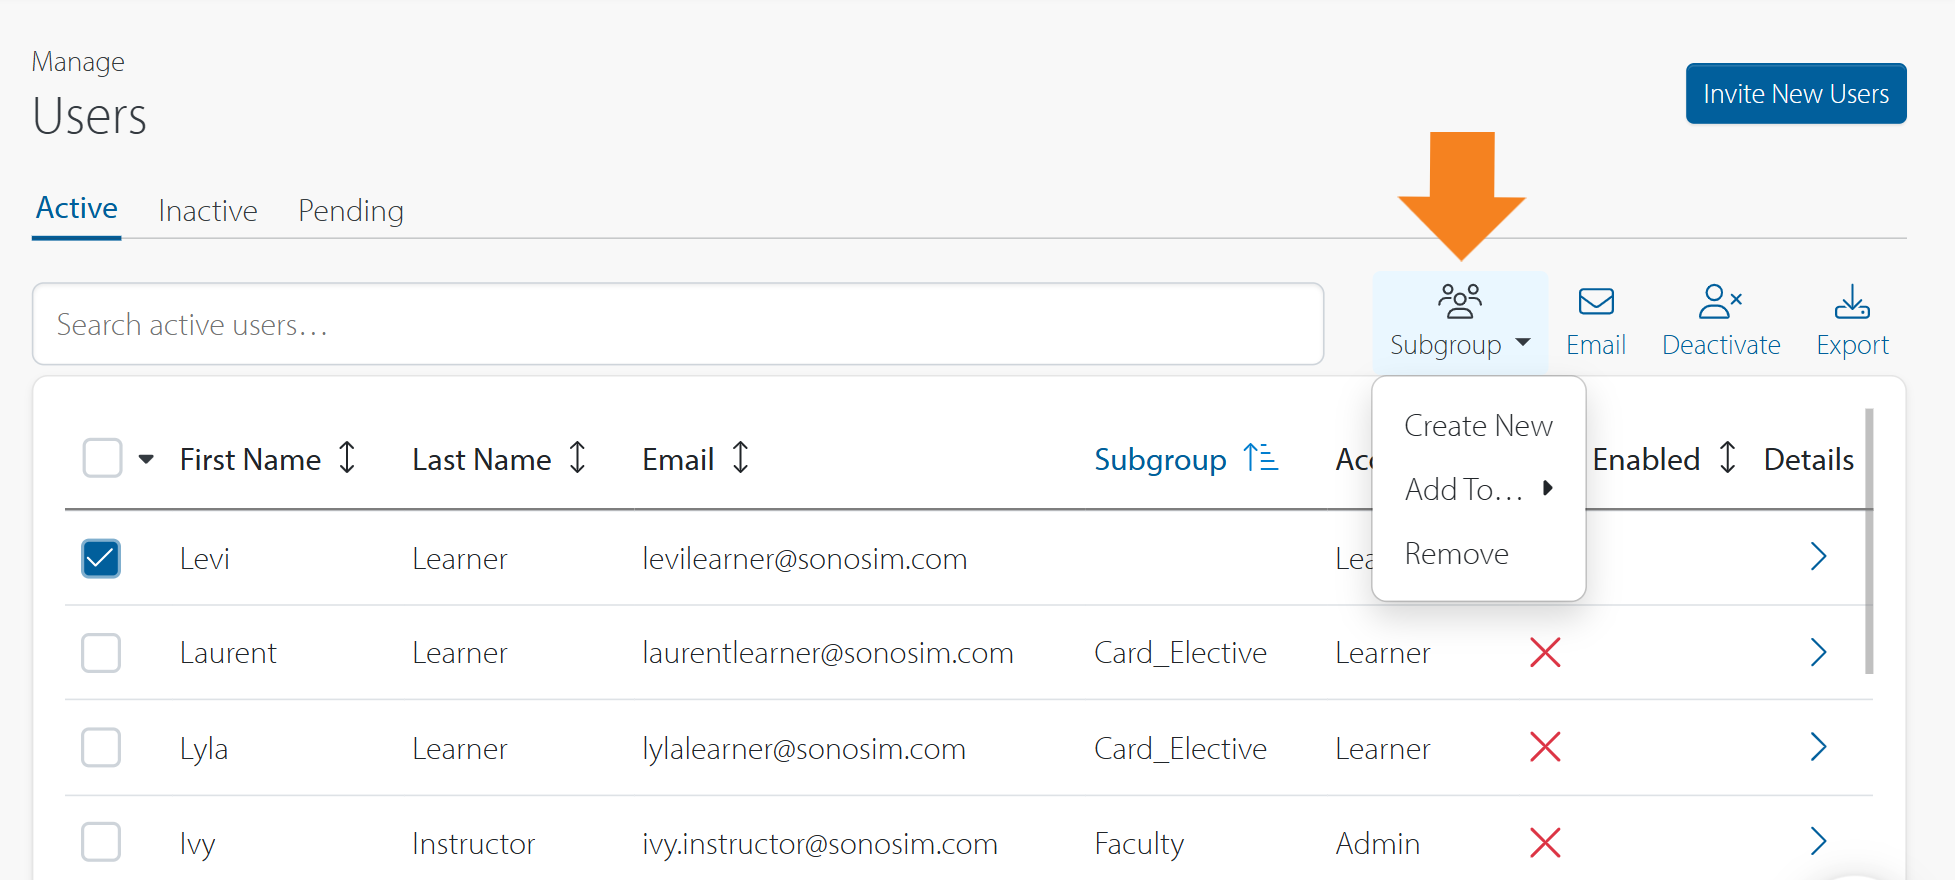Image resolution: width=1955 pixels, height=880 pixels.
Task: Uncheck the checkbox for Levi
Action: pos(101,558)
